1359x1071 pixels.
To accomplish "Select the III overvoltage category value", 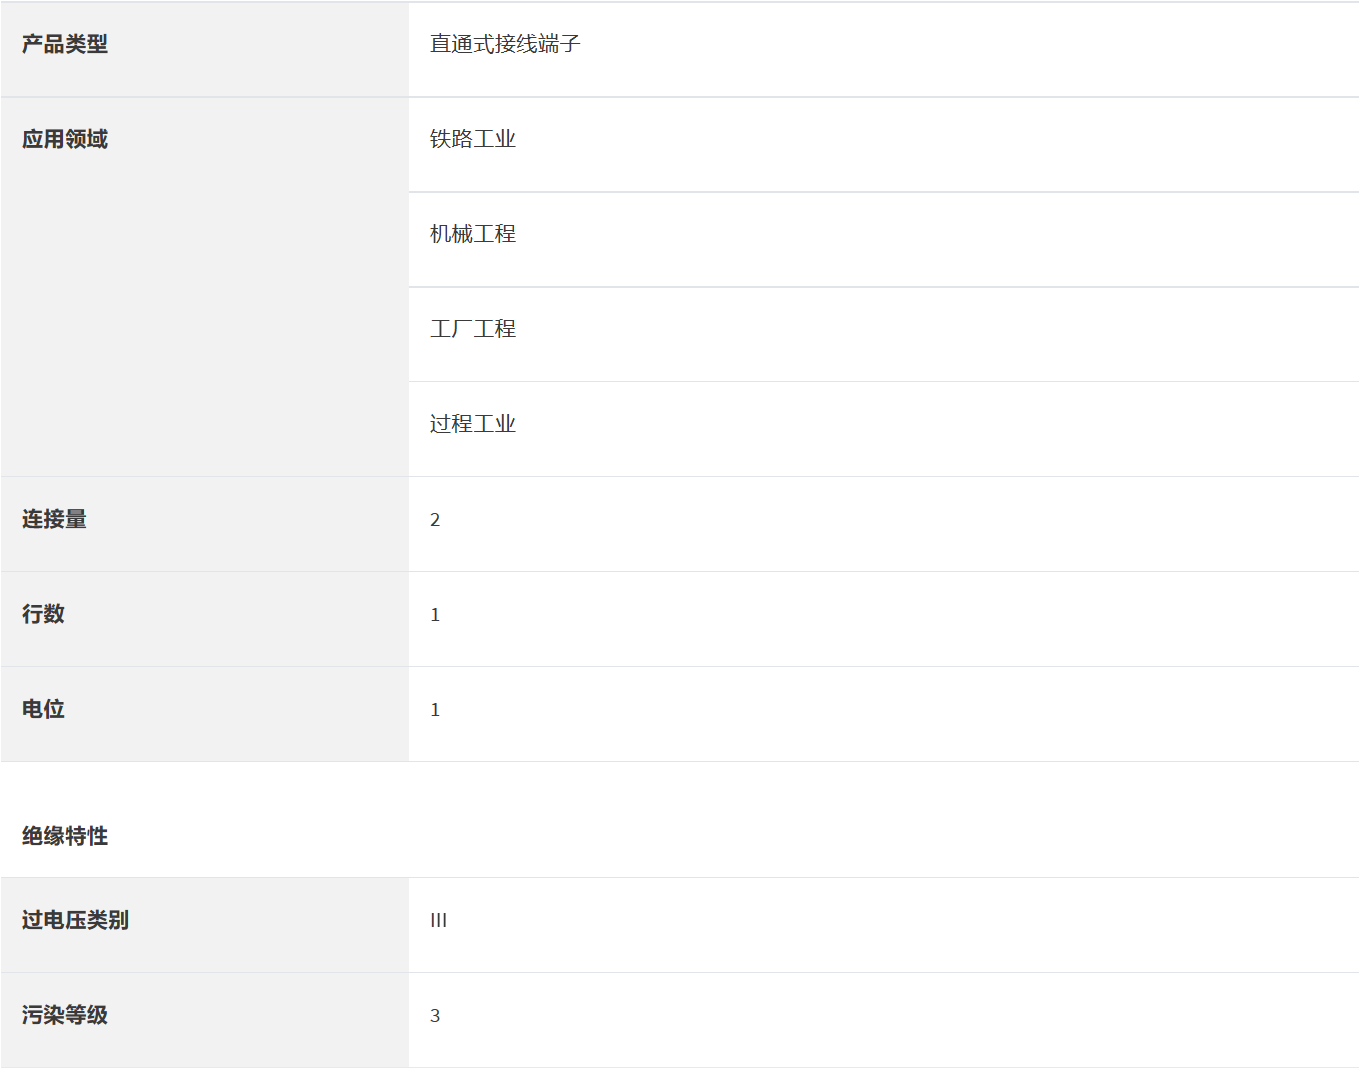I will click(438, 921).
